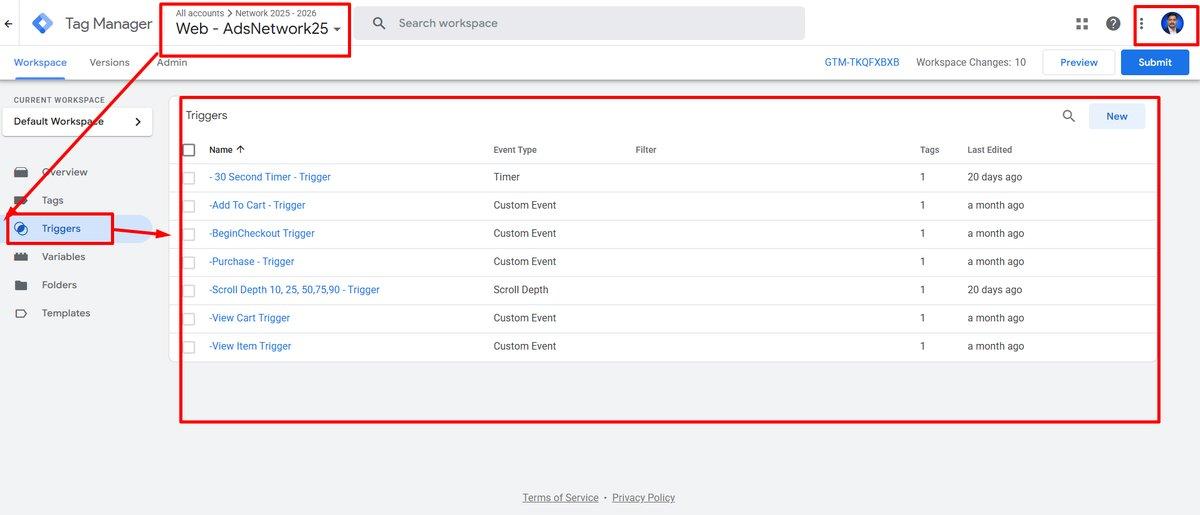The image size is (1200, 515).
Task: Open the help question mark icon
Action: click(x=1113, y=23)
